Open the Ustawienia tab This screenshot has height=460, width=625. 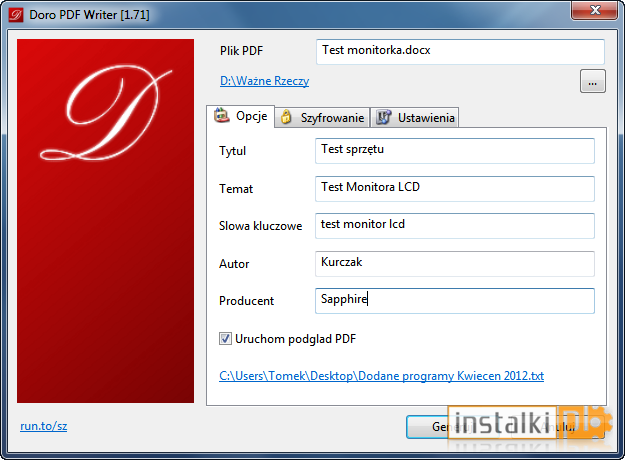(x=415, y=118)
